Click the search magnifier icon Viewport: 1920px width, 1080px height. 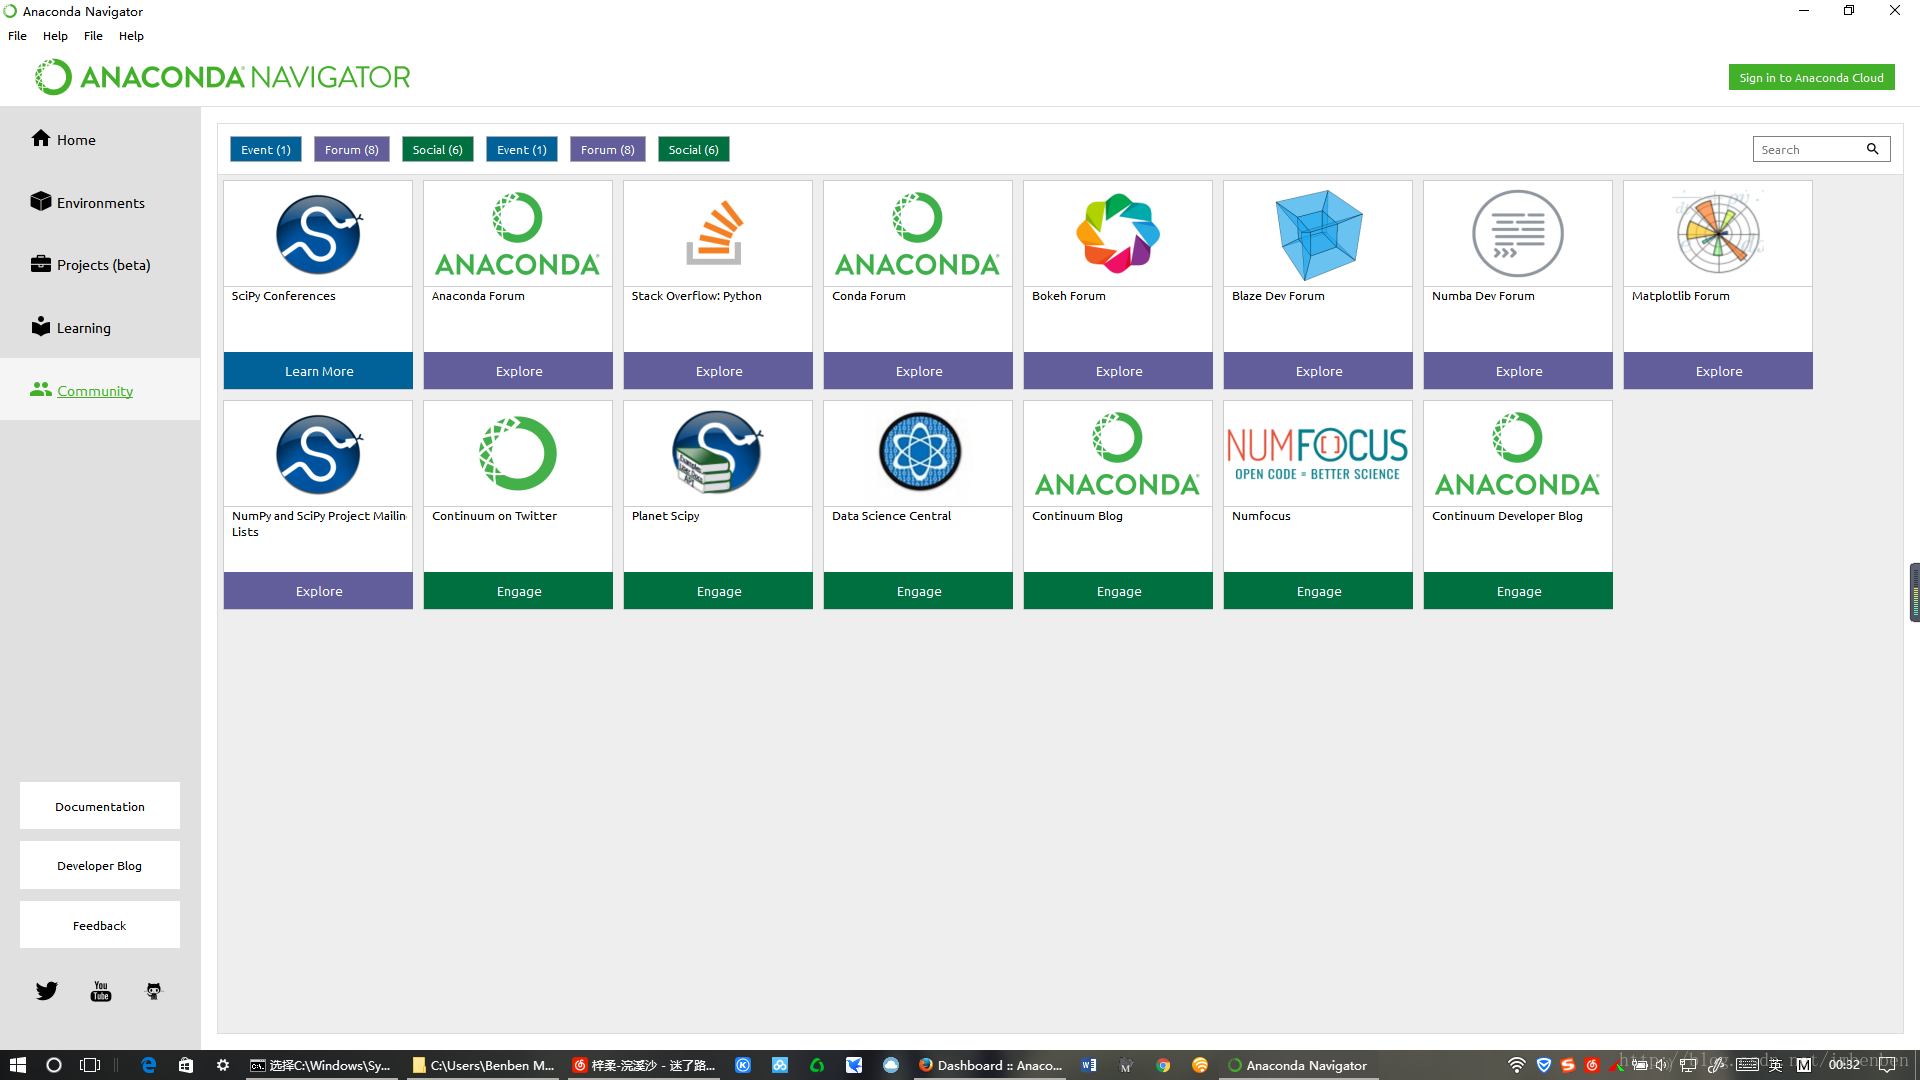[x=1872, y=149]
